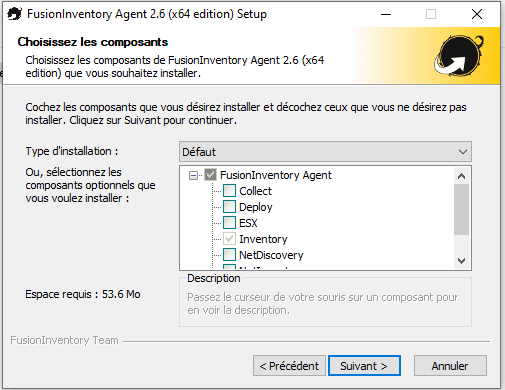Click the dropdown arrow beside Défaut
Image resolution: width=505 pixels, height=390 pixels.
[x=463, y=152]
